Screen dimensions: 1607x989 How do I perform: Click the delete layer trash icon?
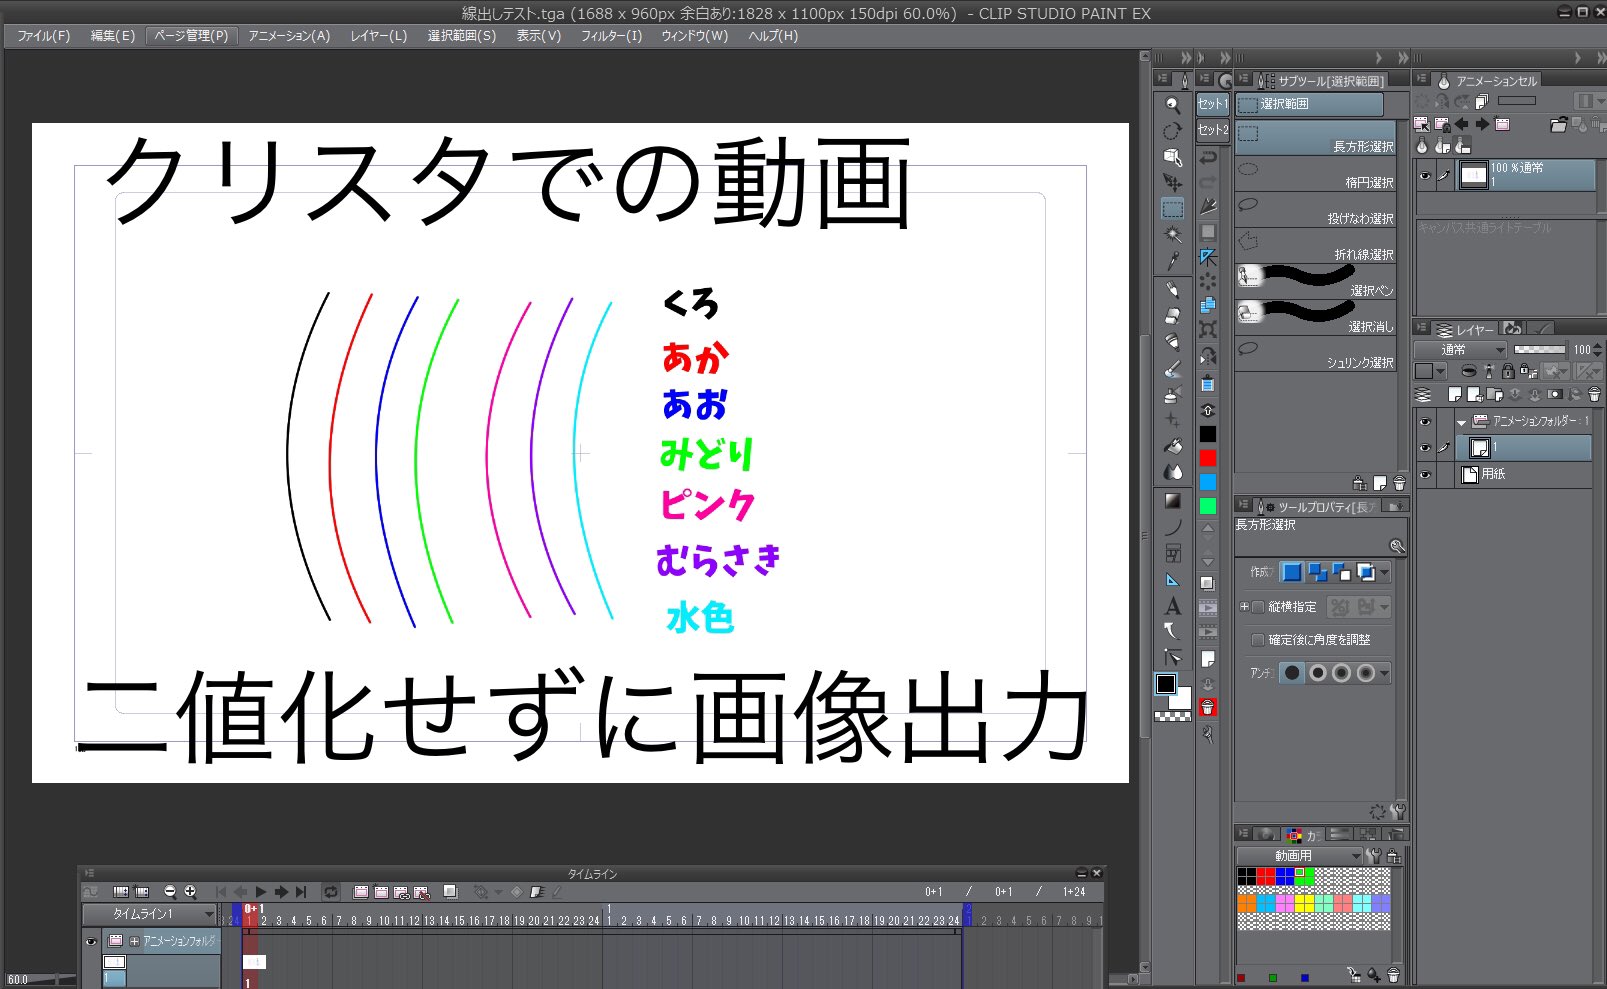click(1595, 394)
